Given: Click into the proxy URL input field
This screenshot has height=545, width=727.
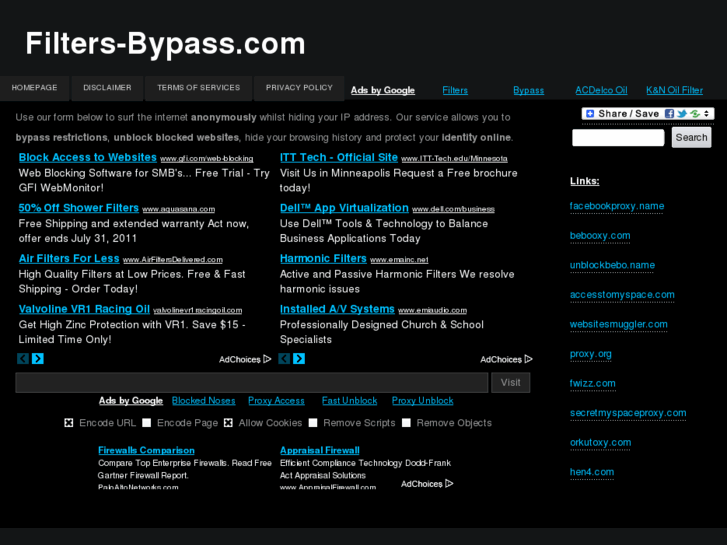Looking at the screenshot, I should 252,383.
